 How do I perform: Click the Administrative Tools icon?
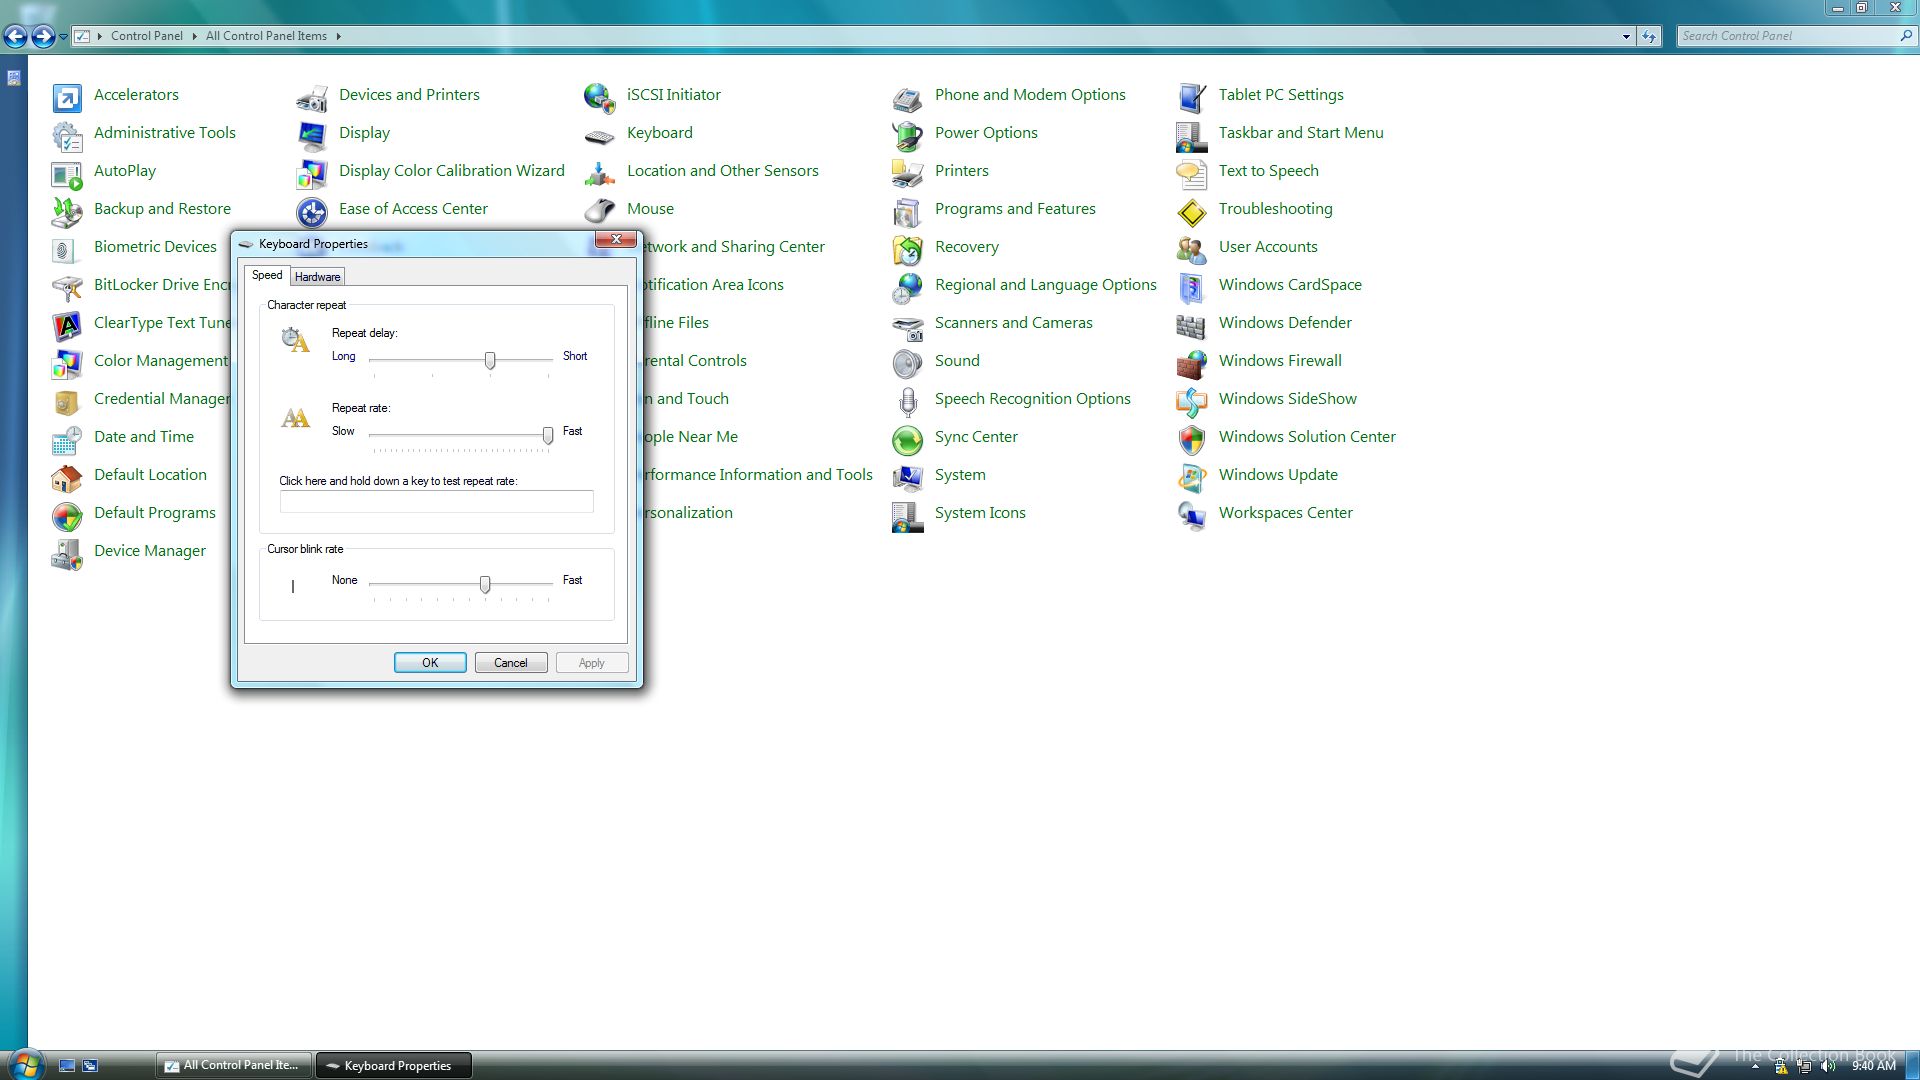pyautogui.click(x=67, y=135)
